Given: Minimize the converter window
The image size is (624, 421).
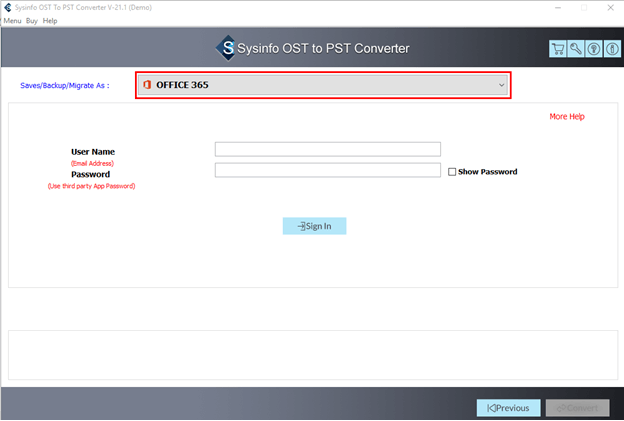Looking at the screenshot, I should [x=558, y=8].
